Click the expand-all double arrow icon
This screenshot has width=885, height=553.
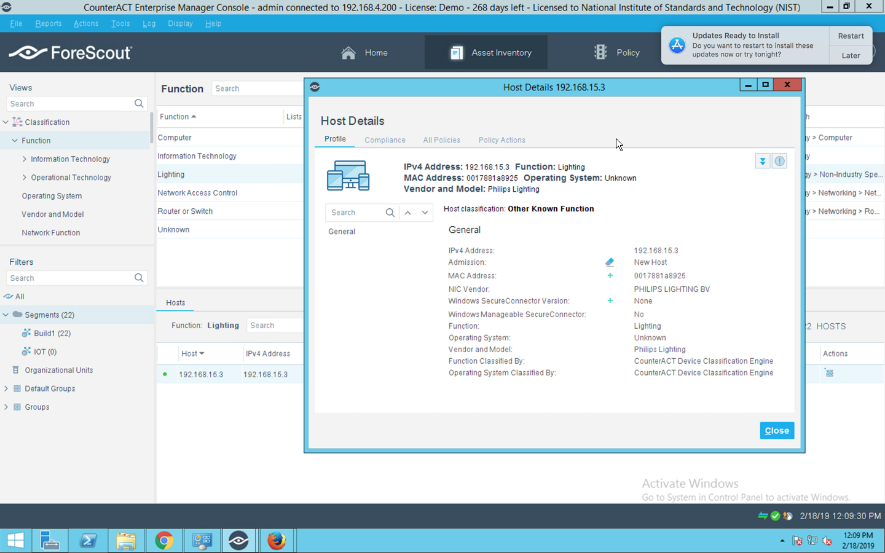[763, 161]
